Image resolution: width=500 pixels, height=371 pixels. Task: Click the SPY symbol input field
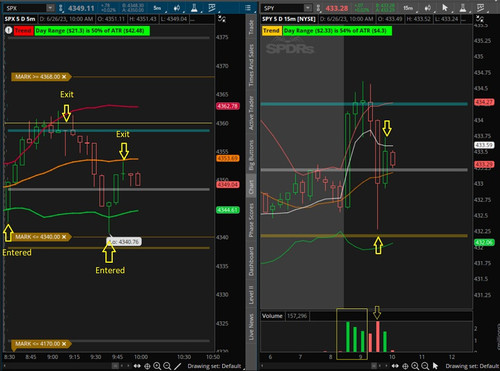point(283,8)
